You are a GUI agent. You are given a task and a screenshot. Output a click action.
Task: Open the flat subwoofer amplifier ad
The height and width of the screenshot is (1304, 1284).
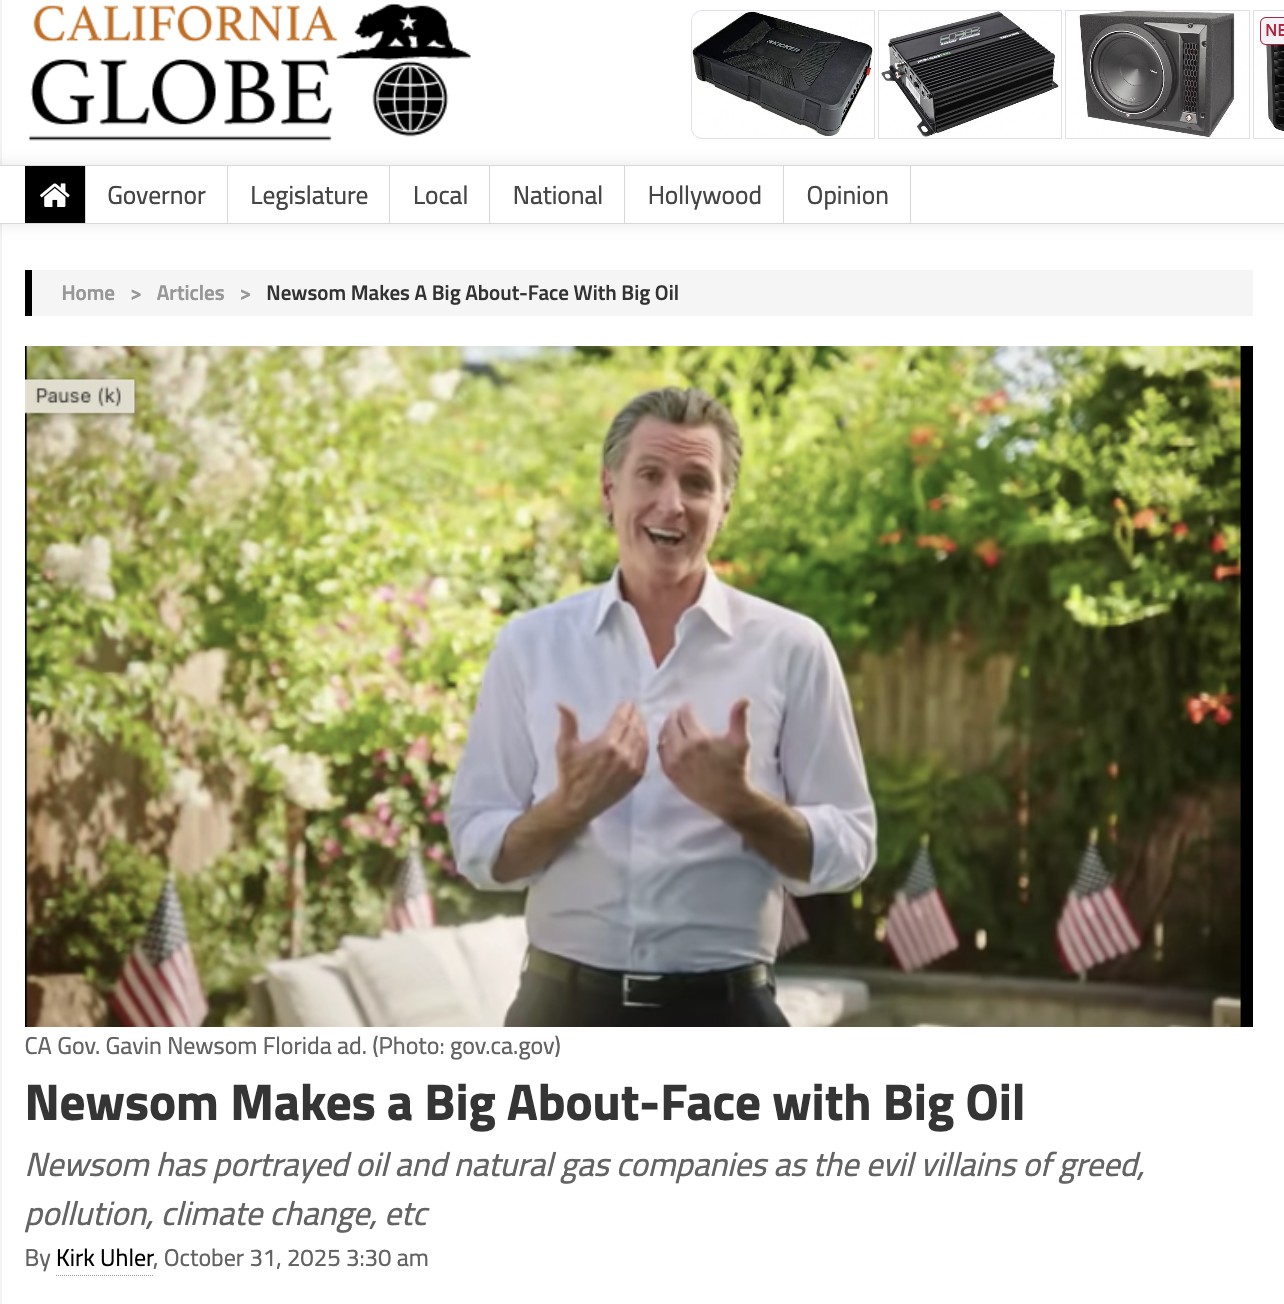783,74
